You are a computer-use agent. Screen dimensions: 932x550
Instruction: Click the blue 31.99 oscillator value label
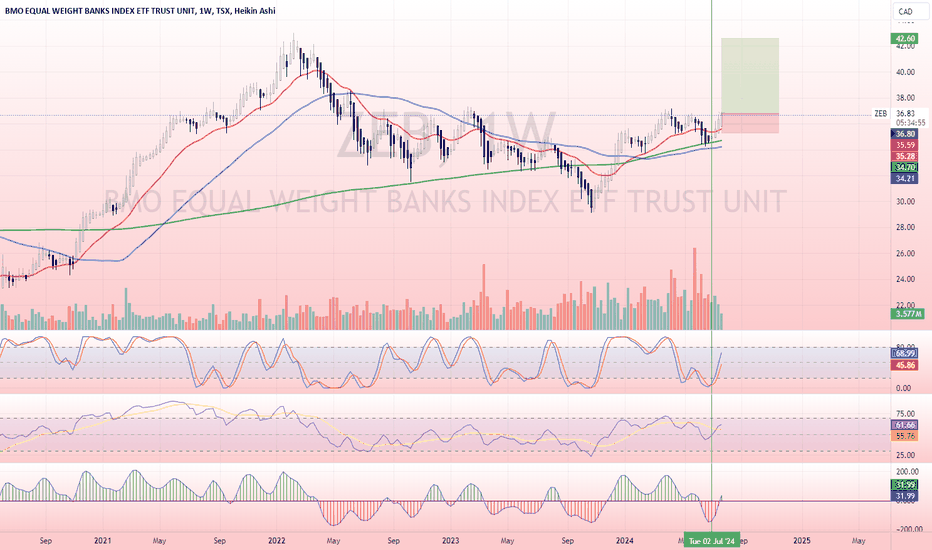pos(905,496)
